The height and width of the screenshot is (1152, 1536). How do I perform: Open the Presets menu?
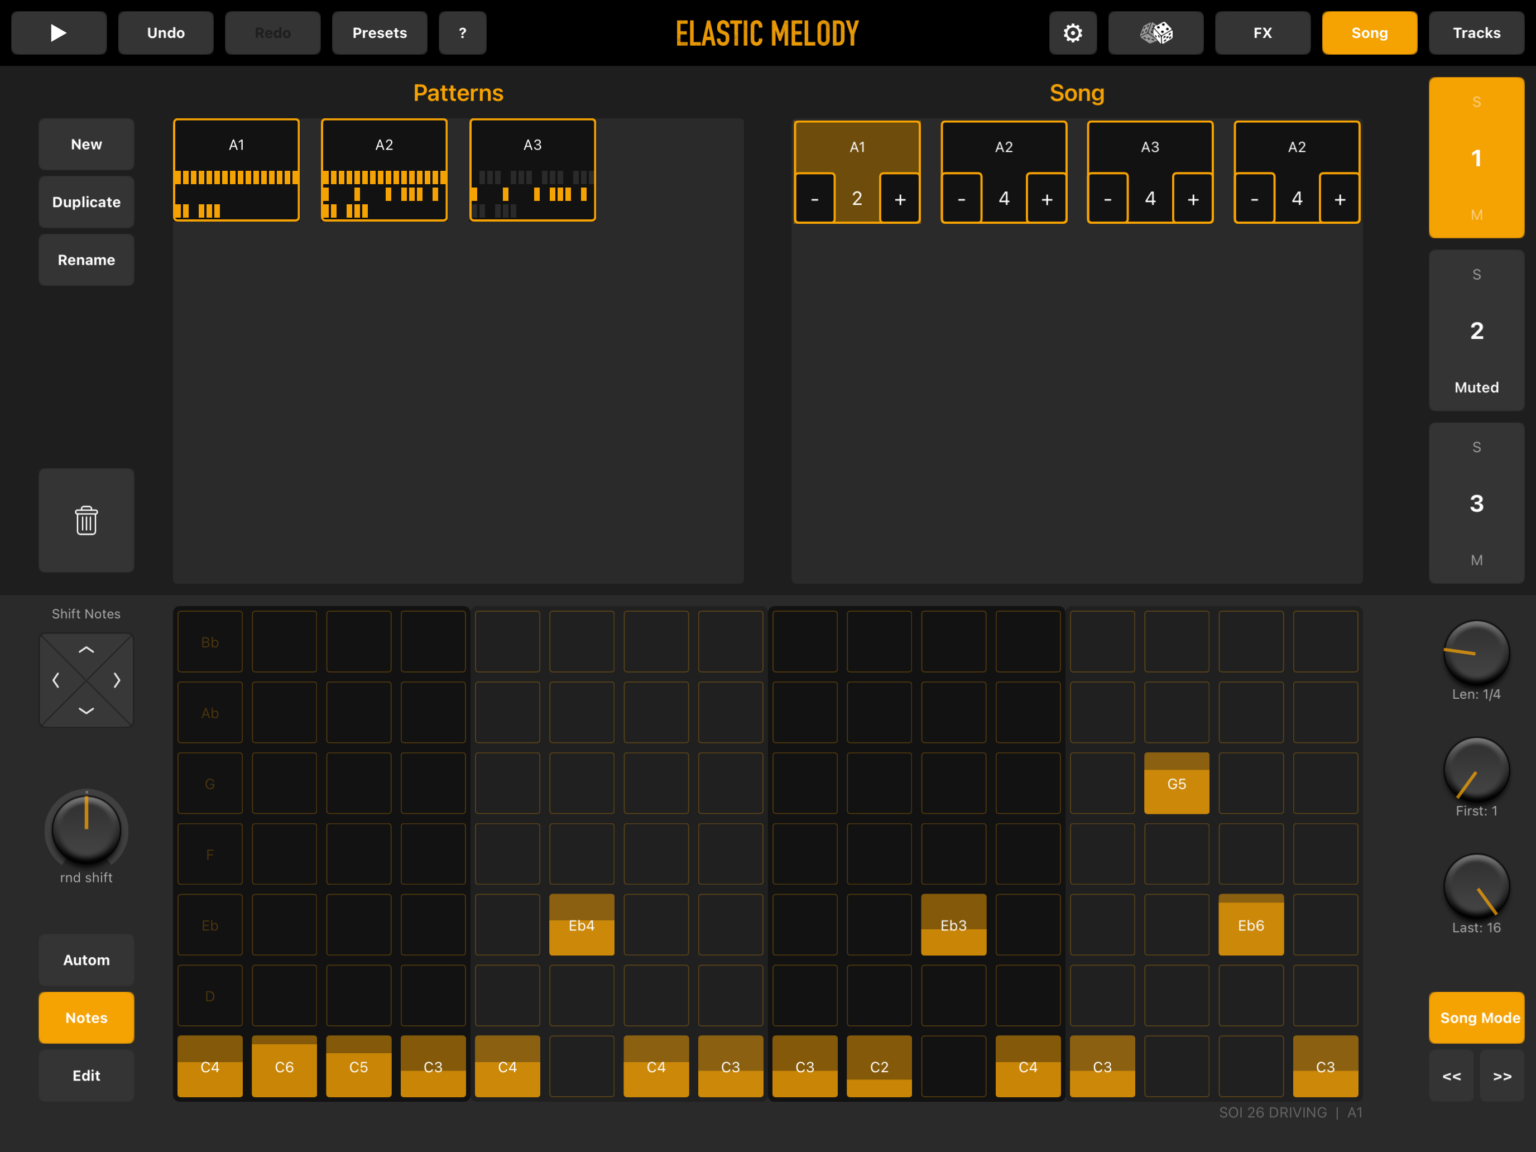(379, 33)
